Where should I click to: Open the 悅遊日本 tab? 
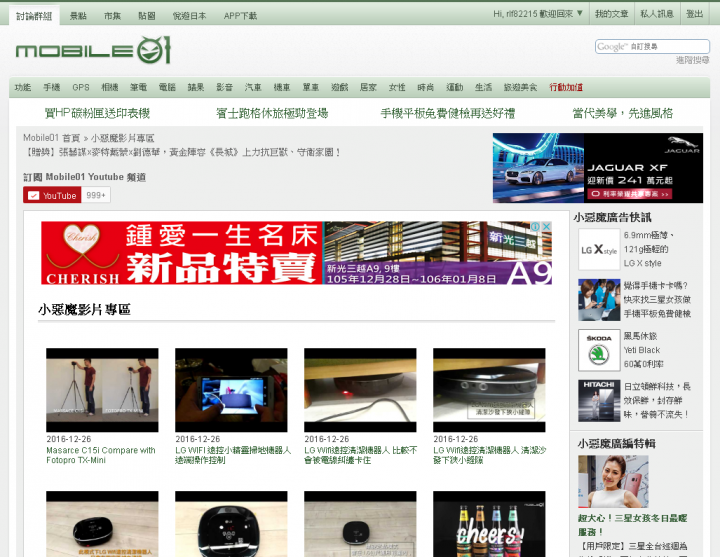190,16
